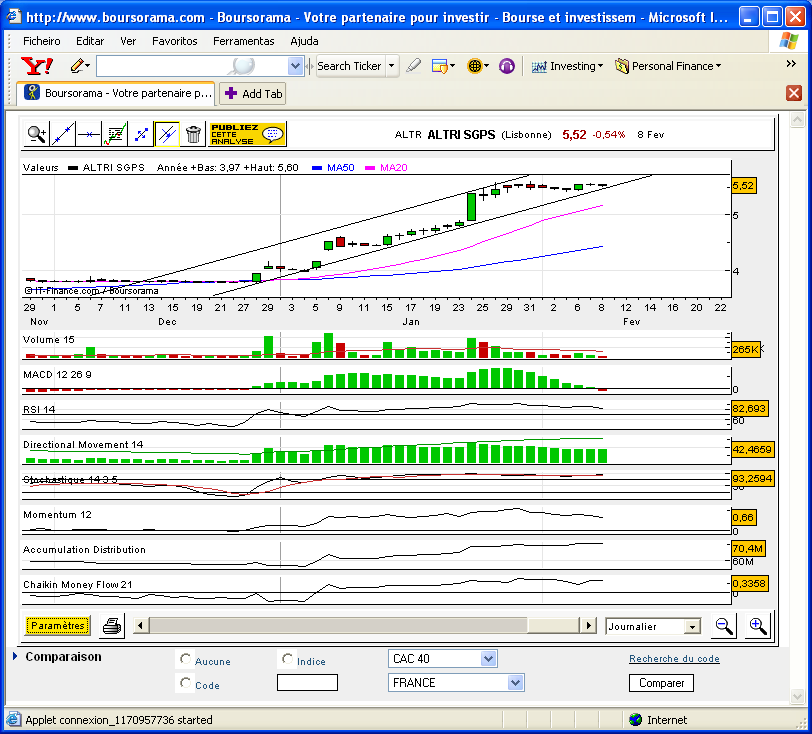This screenshot has height=734, width=812.
Task: Open the Ferramentas menu
Action: (x=243, y=41)
